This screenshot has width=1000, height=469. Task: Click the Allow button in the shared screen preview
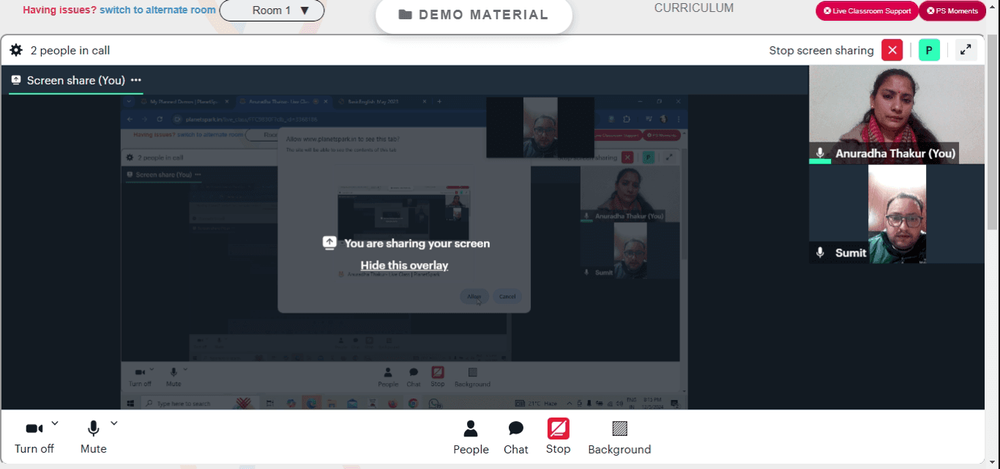pyautogui.click(x=474, y=297)
